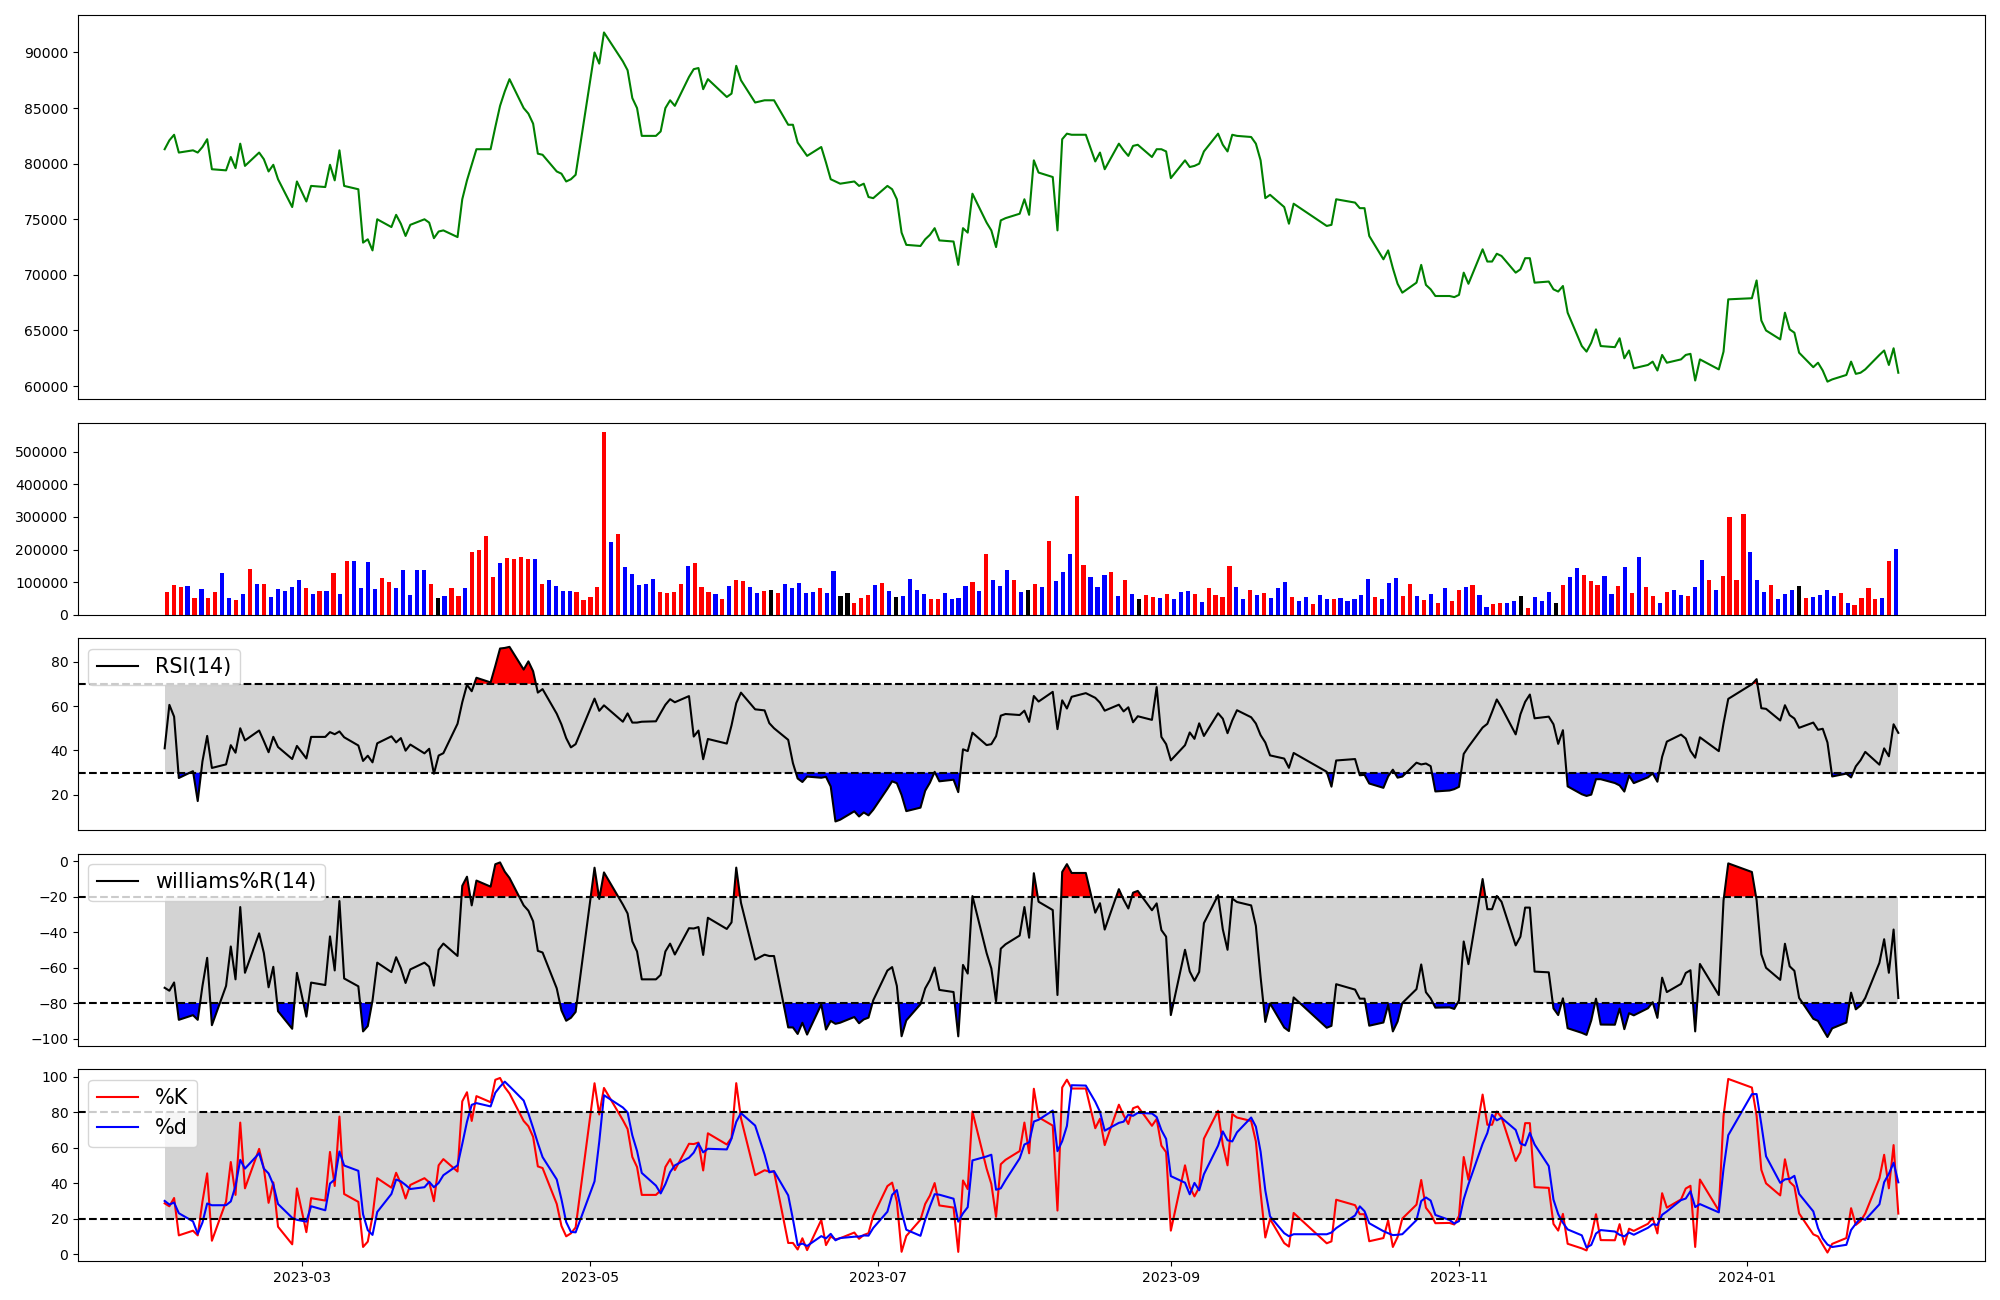Click the tallest red volume bar
The image size is (2000, 1300).
(604, 520)
